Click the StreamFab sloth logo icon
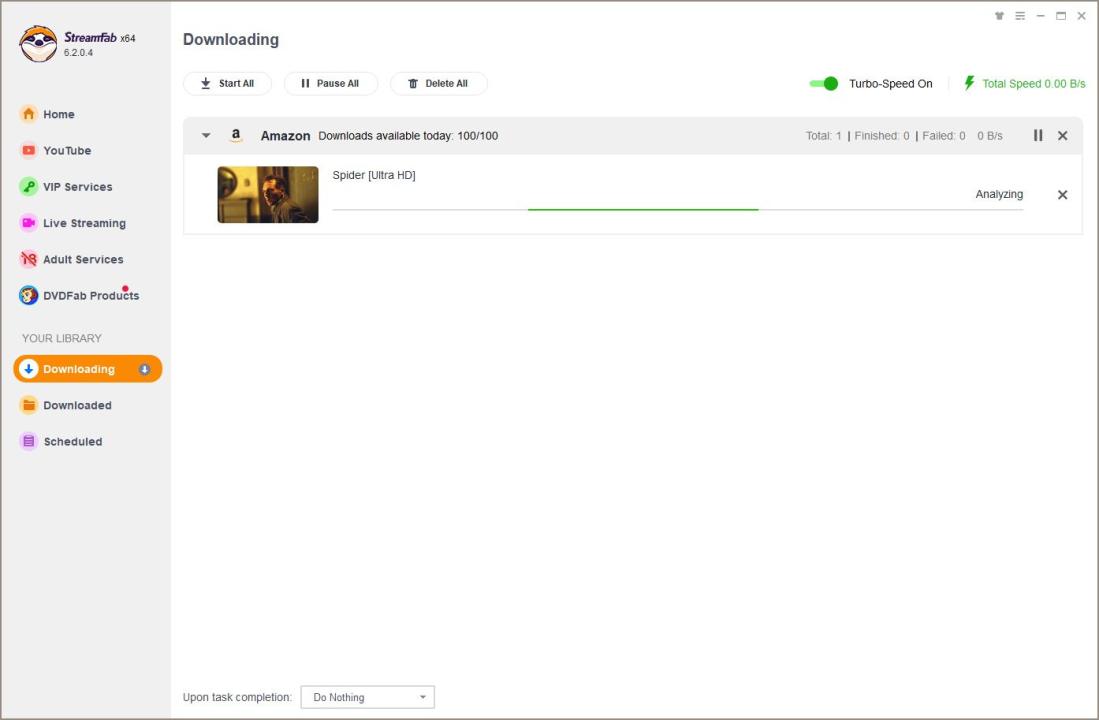This screenshot has width=1099, height=720. [x=38, y=44]
